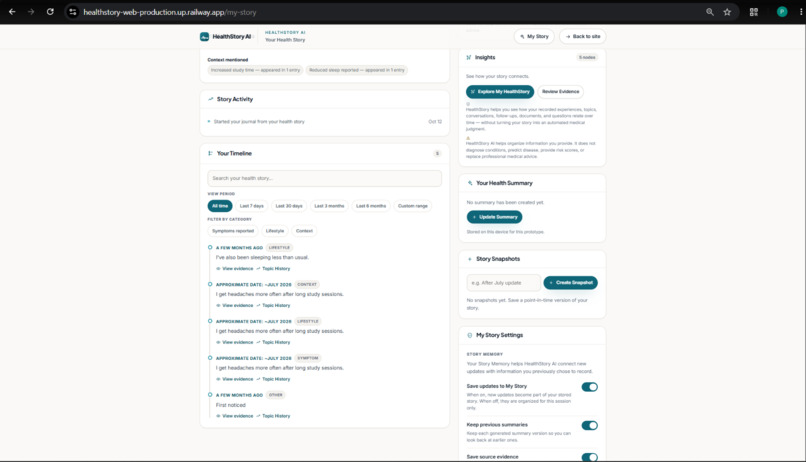Open the browser three-dot menu
The image size is (806, 462).
coord(800,12)
